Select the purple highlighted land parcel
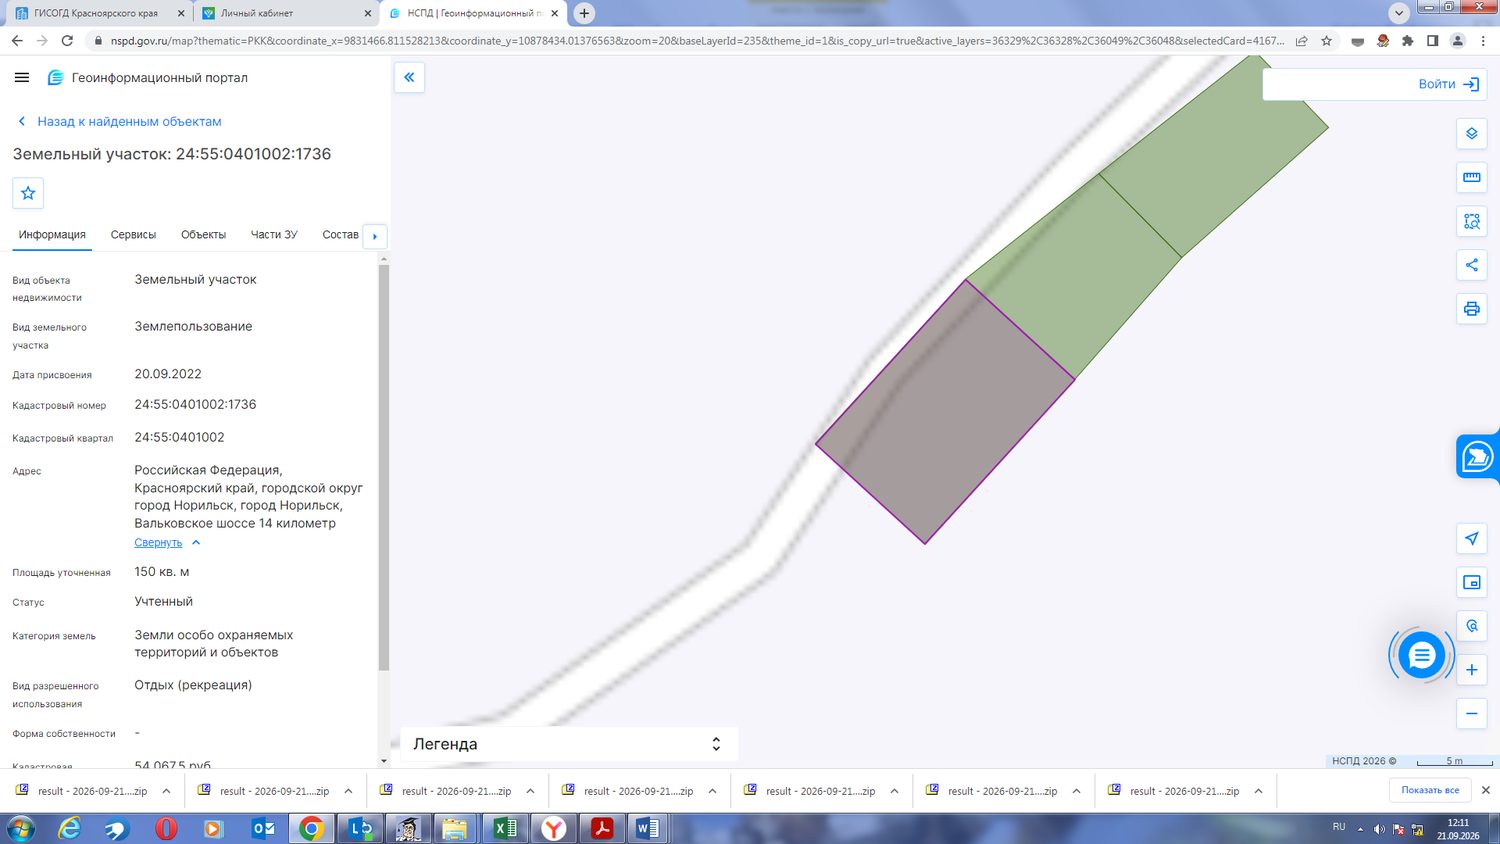1500x844 pixels. pyautogui.click(x=945, y=412)
